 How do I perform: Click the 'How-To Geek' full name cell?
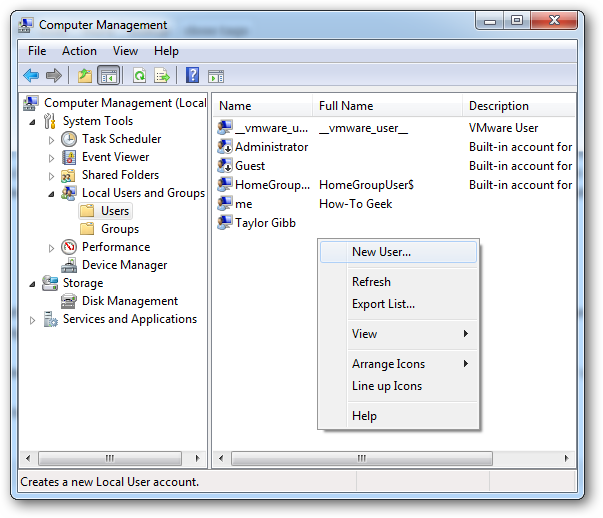point(356,204)
